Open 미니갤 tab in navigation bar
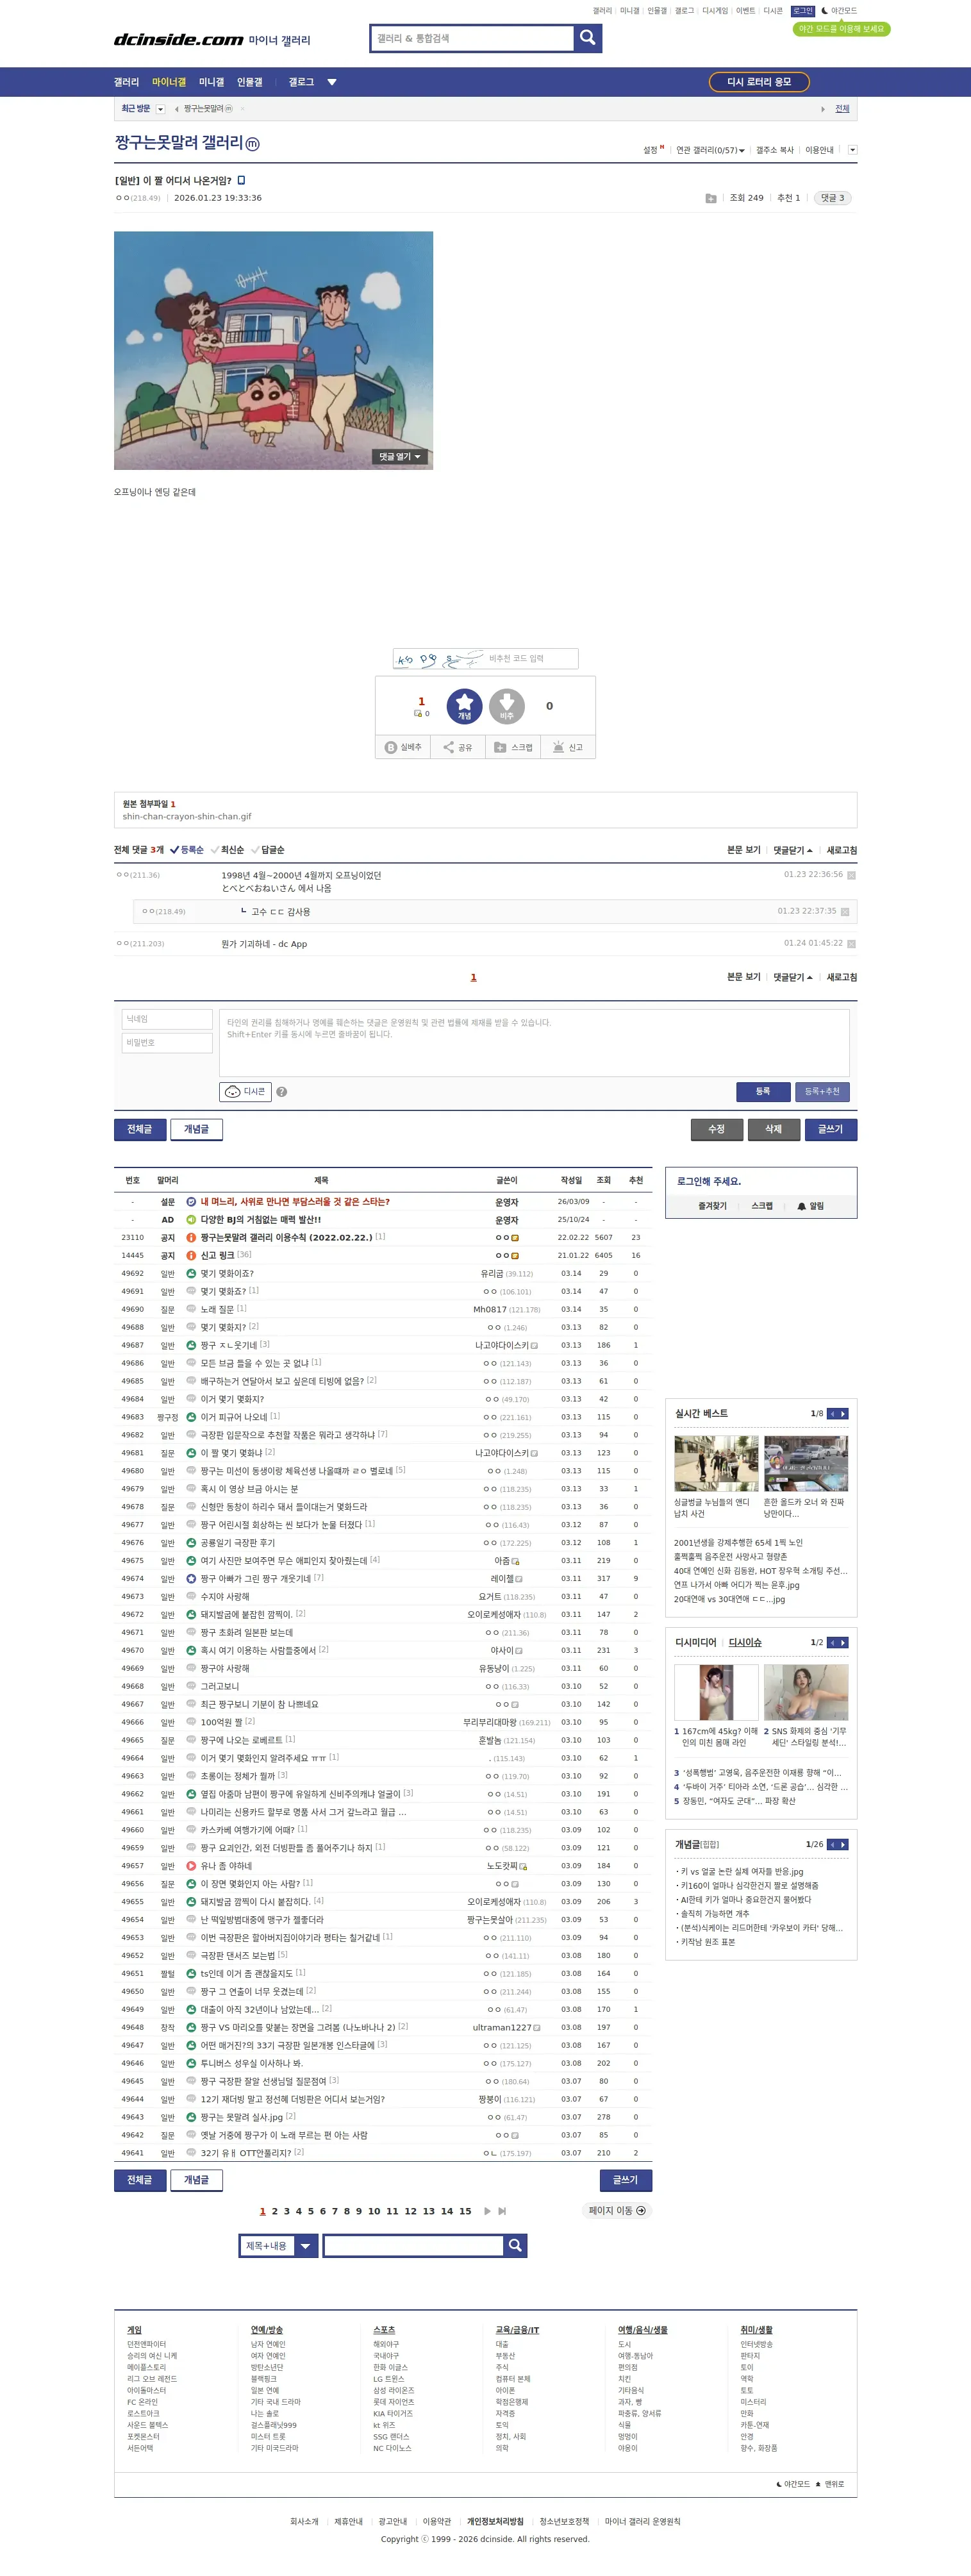971x2576 pixels. [211, 82]
